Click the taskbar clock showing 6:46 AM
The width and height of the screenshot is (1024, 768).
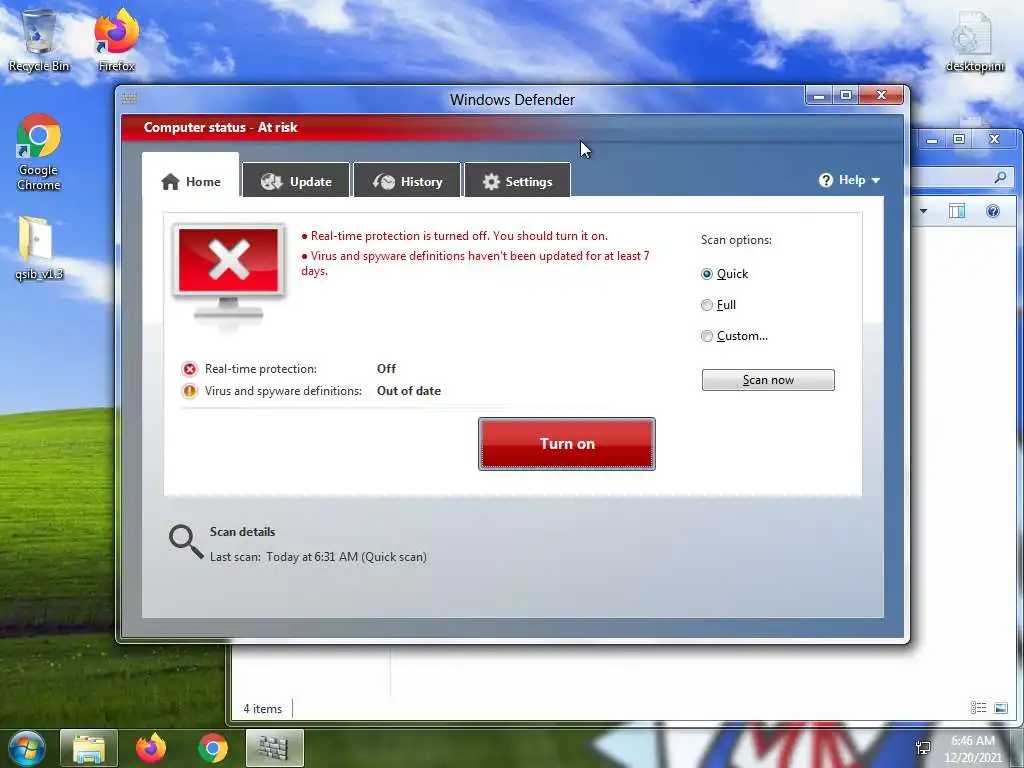pyautogui.click(x=972, y=749)
